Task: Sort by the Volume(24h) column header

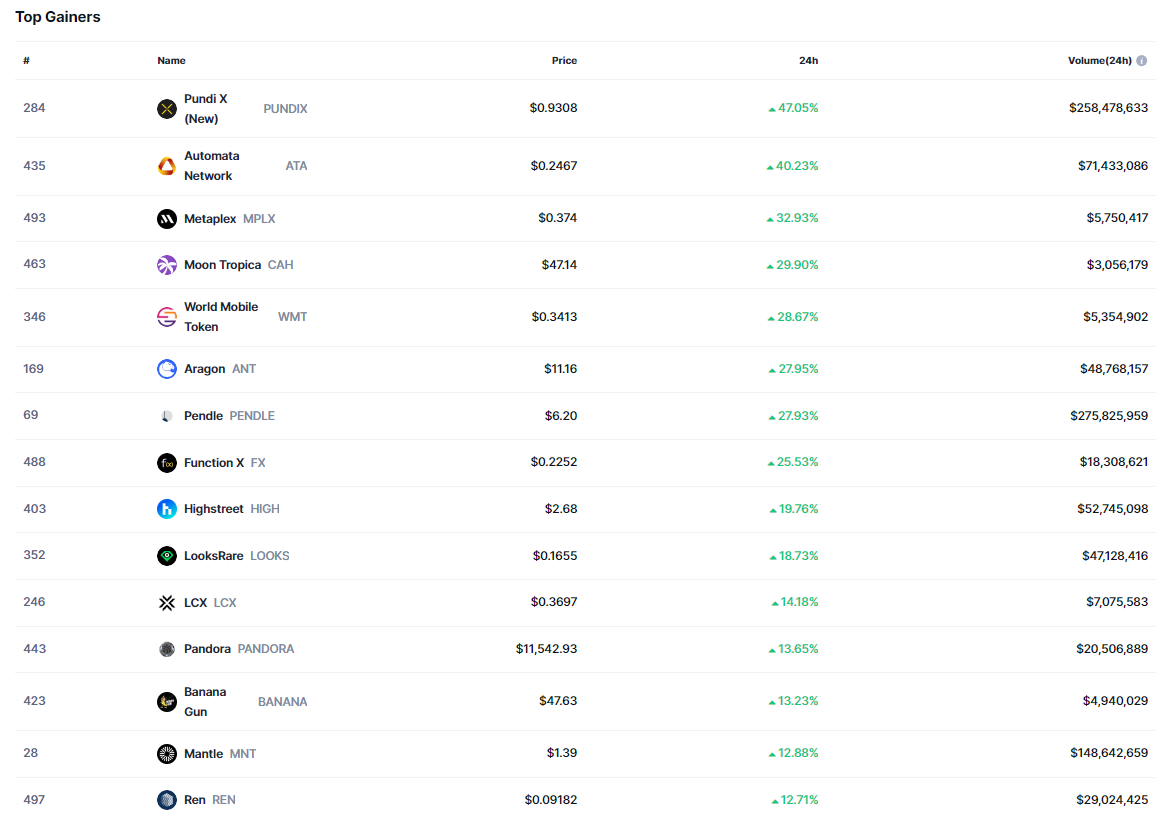Action: tap(1099, 61)
